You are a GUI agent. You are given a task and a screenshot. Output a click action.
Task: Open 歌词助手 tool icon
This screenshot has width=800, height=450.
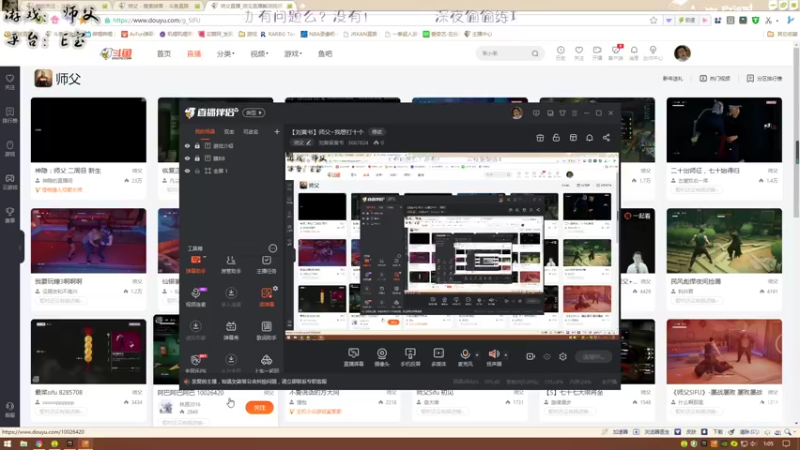266,330
